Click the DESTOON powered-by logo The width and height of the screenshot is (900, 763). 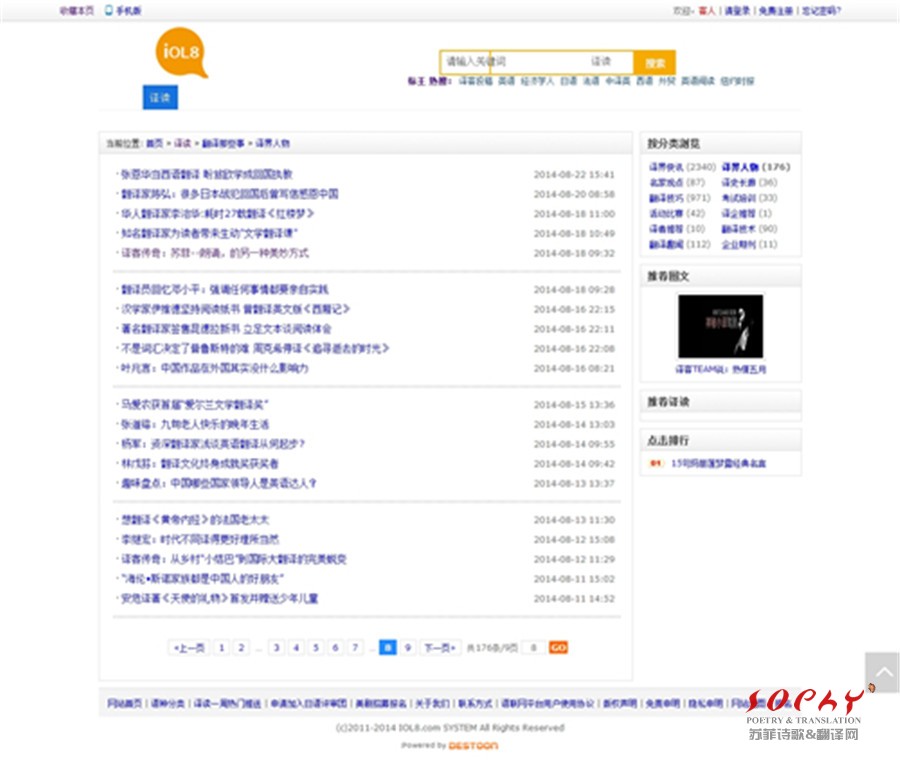472,745
